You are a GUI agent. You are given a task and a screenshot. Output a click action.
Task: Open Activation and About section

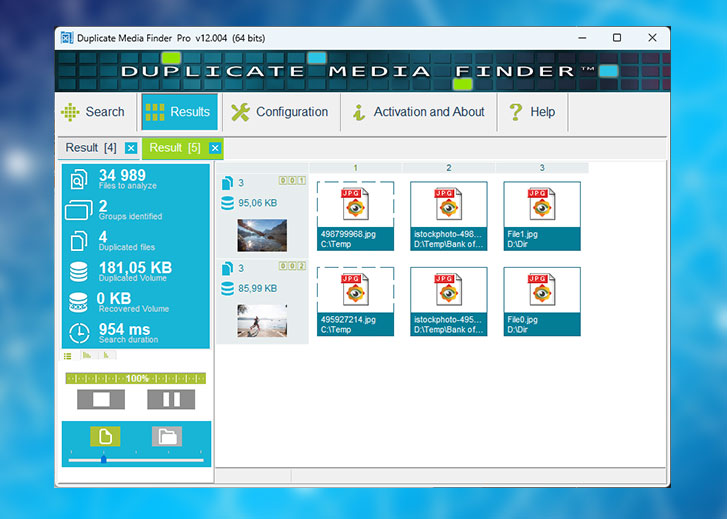pos(419,112)
